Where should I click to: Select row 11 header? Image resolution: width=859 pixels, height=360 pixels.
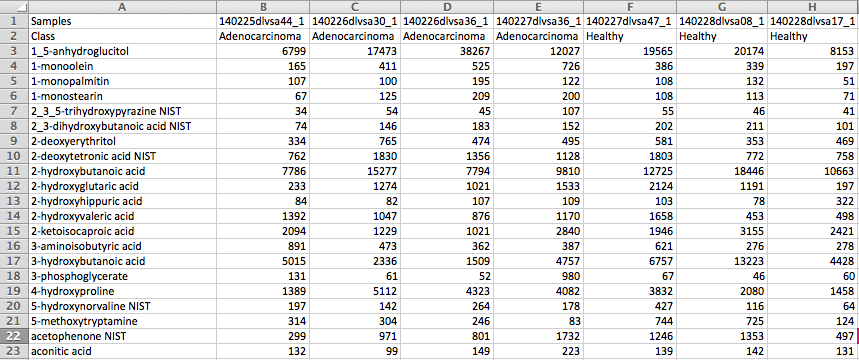(x=14, y=172)
